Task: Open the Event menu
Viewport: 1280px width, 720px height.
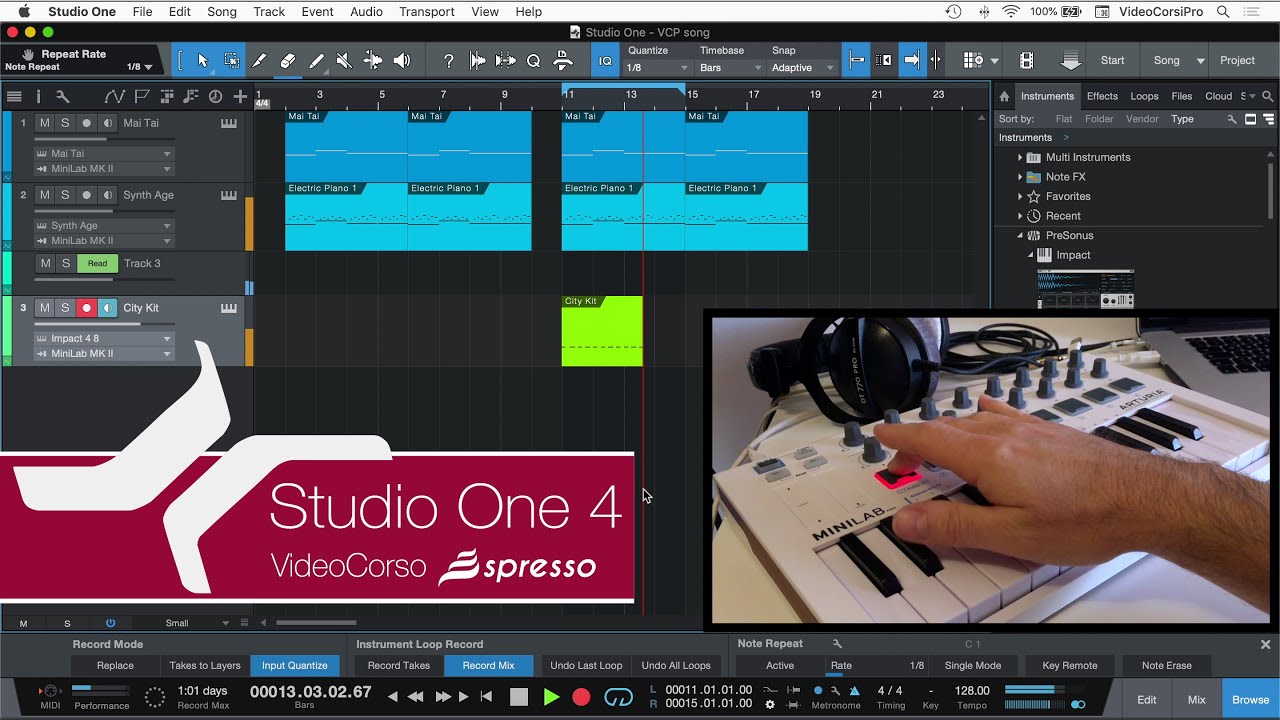Action: click(317, 12)
